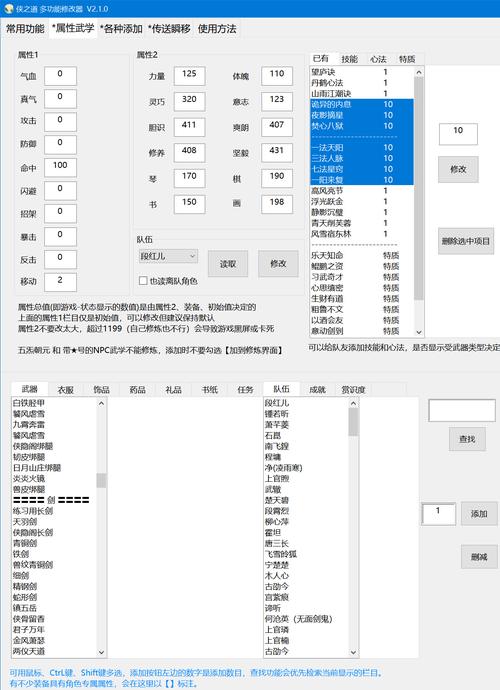Click the 移动 field showing 2
This screenshot has height=690, width=500.
(x=60, y=282)
